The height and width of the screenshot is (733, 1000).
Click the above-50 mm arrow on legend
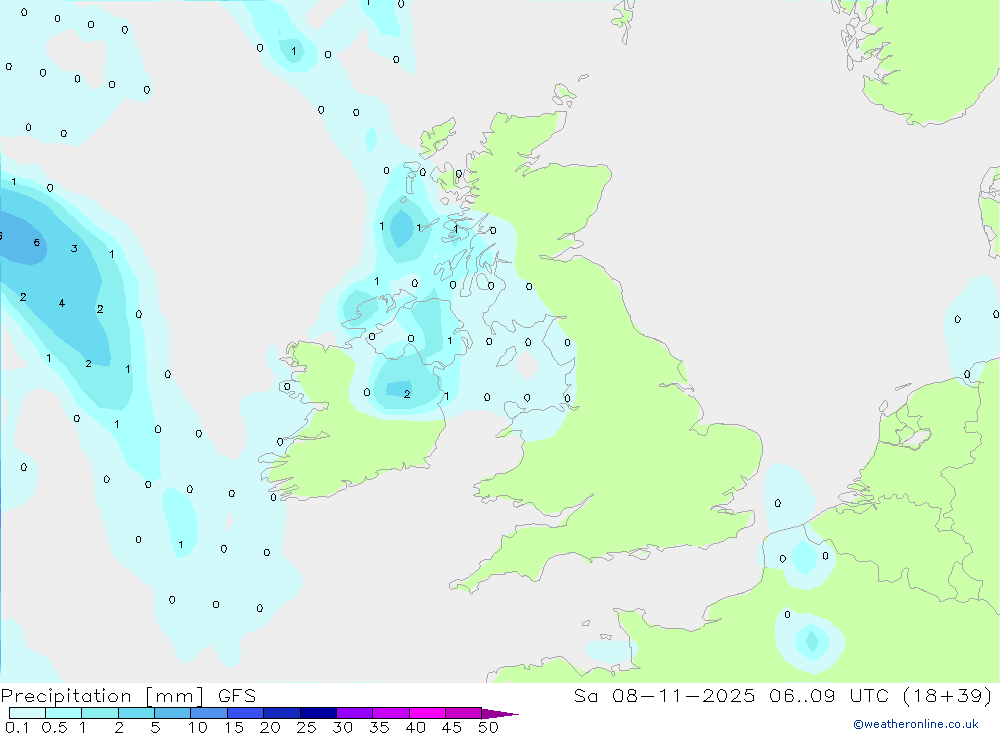click(x=499, y=713)
